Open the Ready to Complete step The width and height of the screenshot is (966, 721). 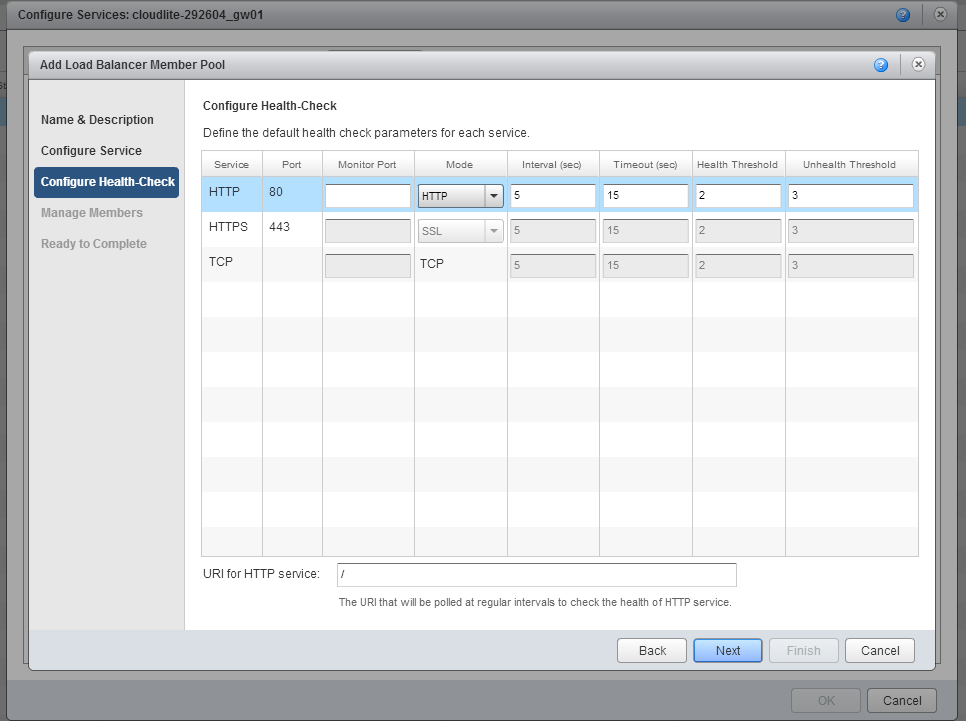[92, 243]
